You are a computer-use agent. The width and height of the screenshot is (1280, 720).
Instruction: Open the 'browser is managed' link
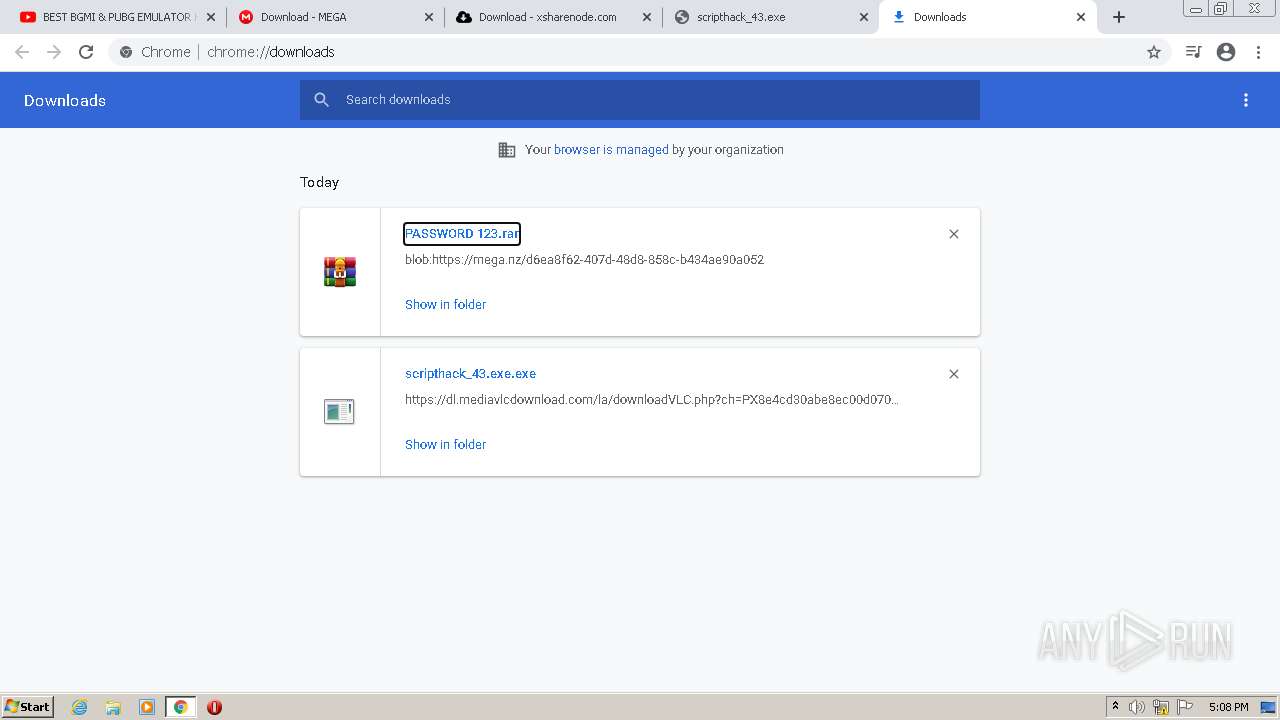(x=611, y=150)
